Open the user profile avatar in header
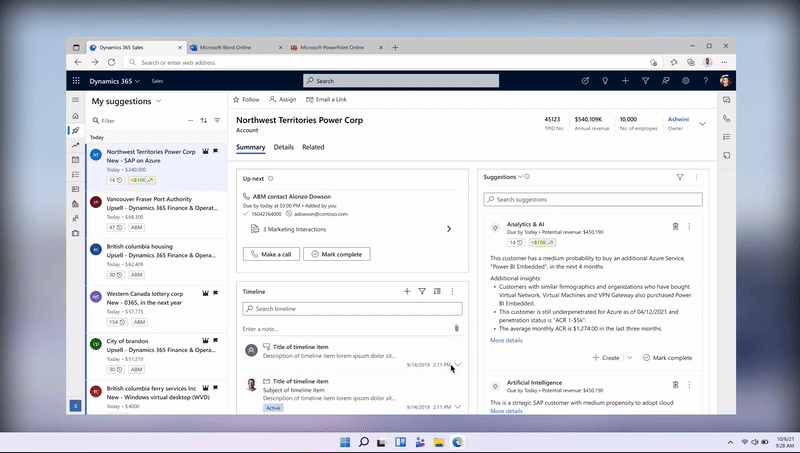 click(x=725, y=81)
